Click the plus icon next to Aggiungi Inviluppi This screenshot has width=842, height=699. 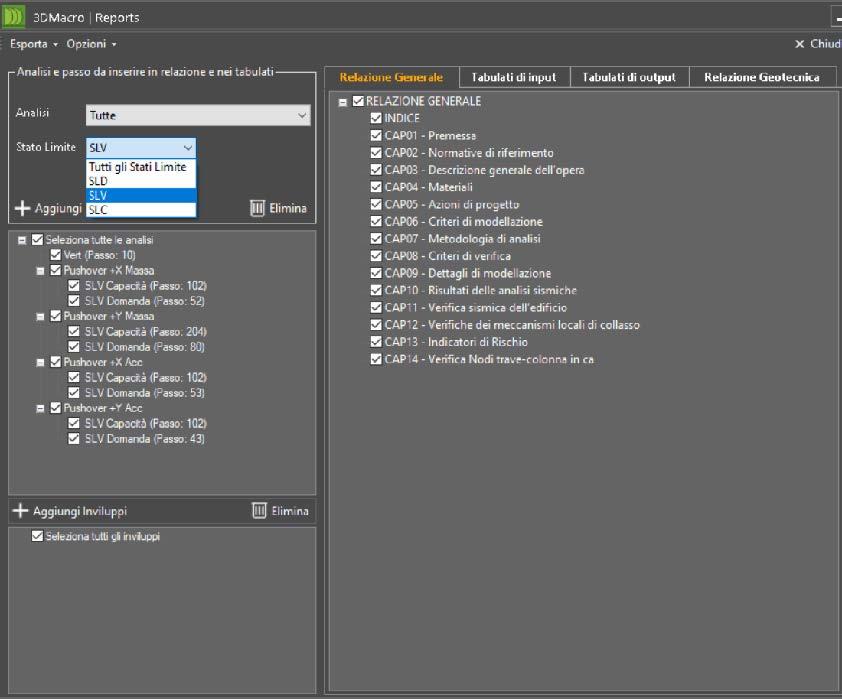coord(21,511)
